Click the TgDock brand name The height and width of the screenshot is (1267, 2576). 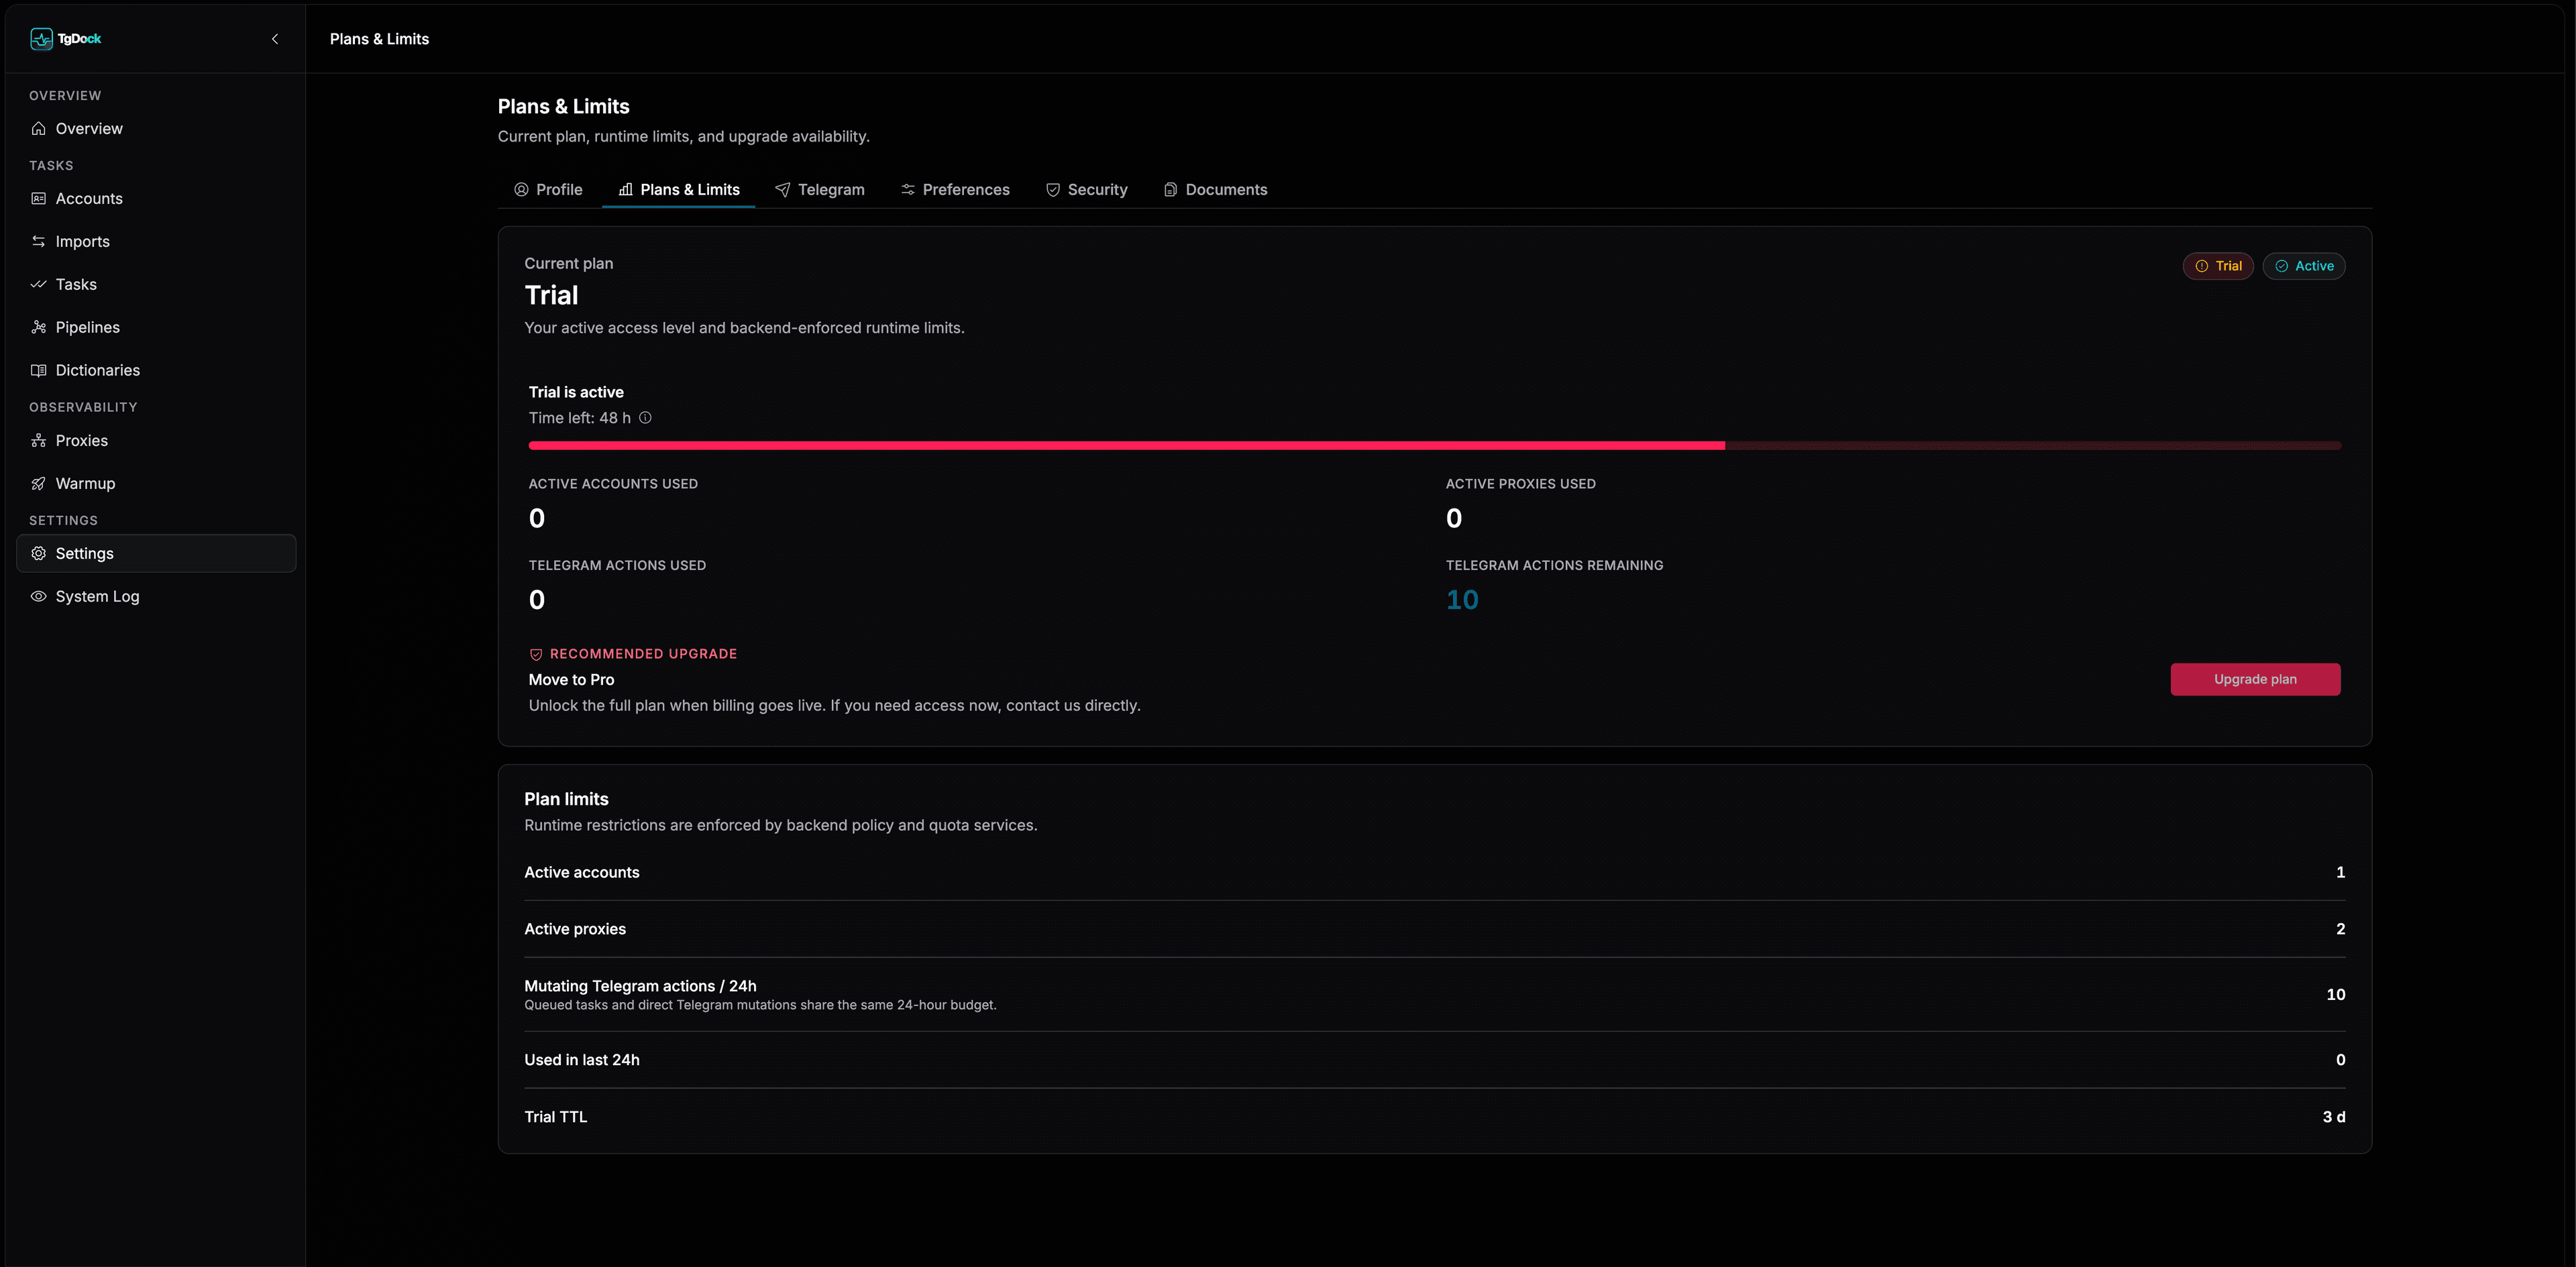point(79,39)
